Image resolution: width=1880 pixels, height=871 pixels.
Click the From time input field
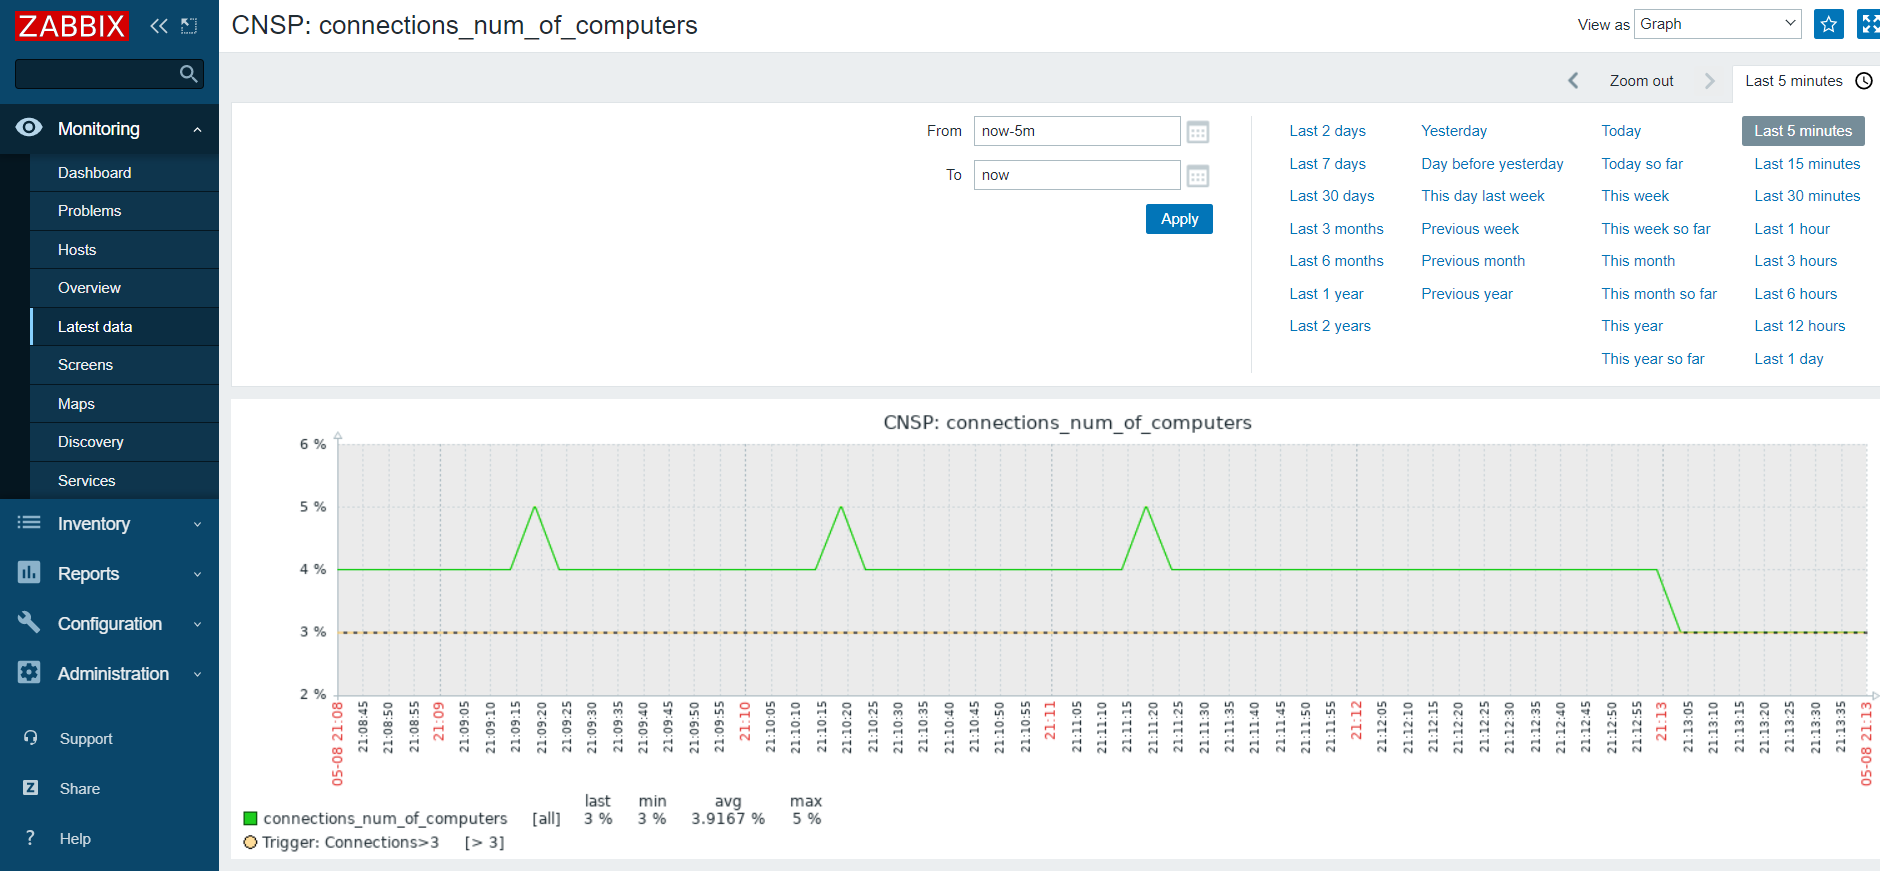click(x=1077, y=131)
